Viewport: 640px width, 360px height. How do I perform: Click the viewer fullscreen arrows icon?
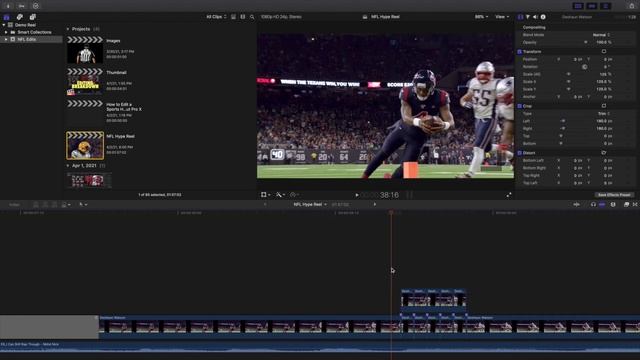tap(509, 195)
